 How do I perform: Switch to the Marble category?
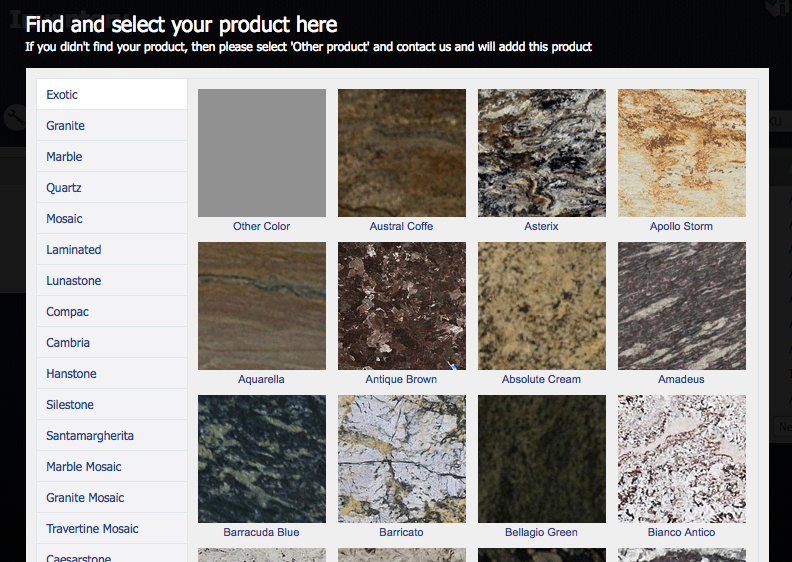coord(112,157)
